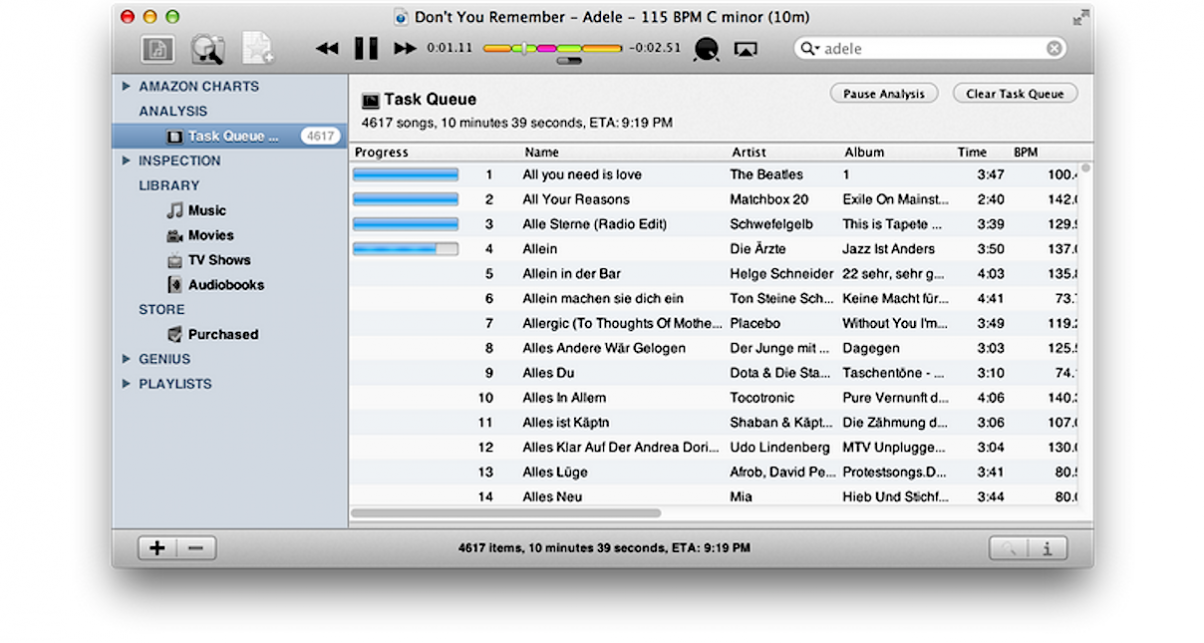Click the horizontal scrollbar below song list
The width and height of the screenshot is (1204, 643).
tap(506, 513)
